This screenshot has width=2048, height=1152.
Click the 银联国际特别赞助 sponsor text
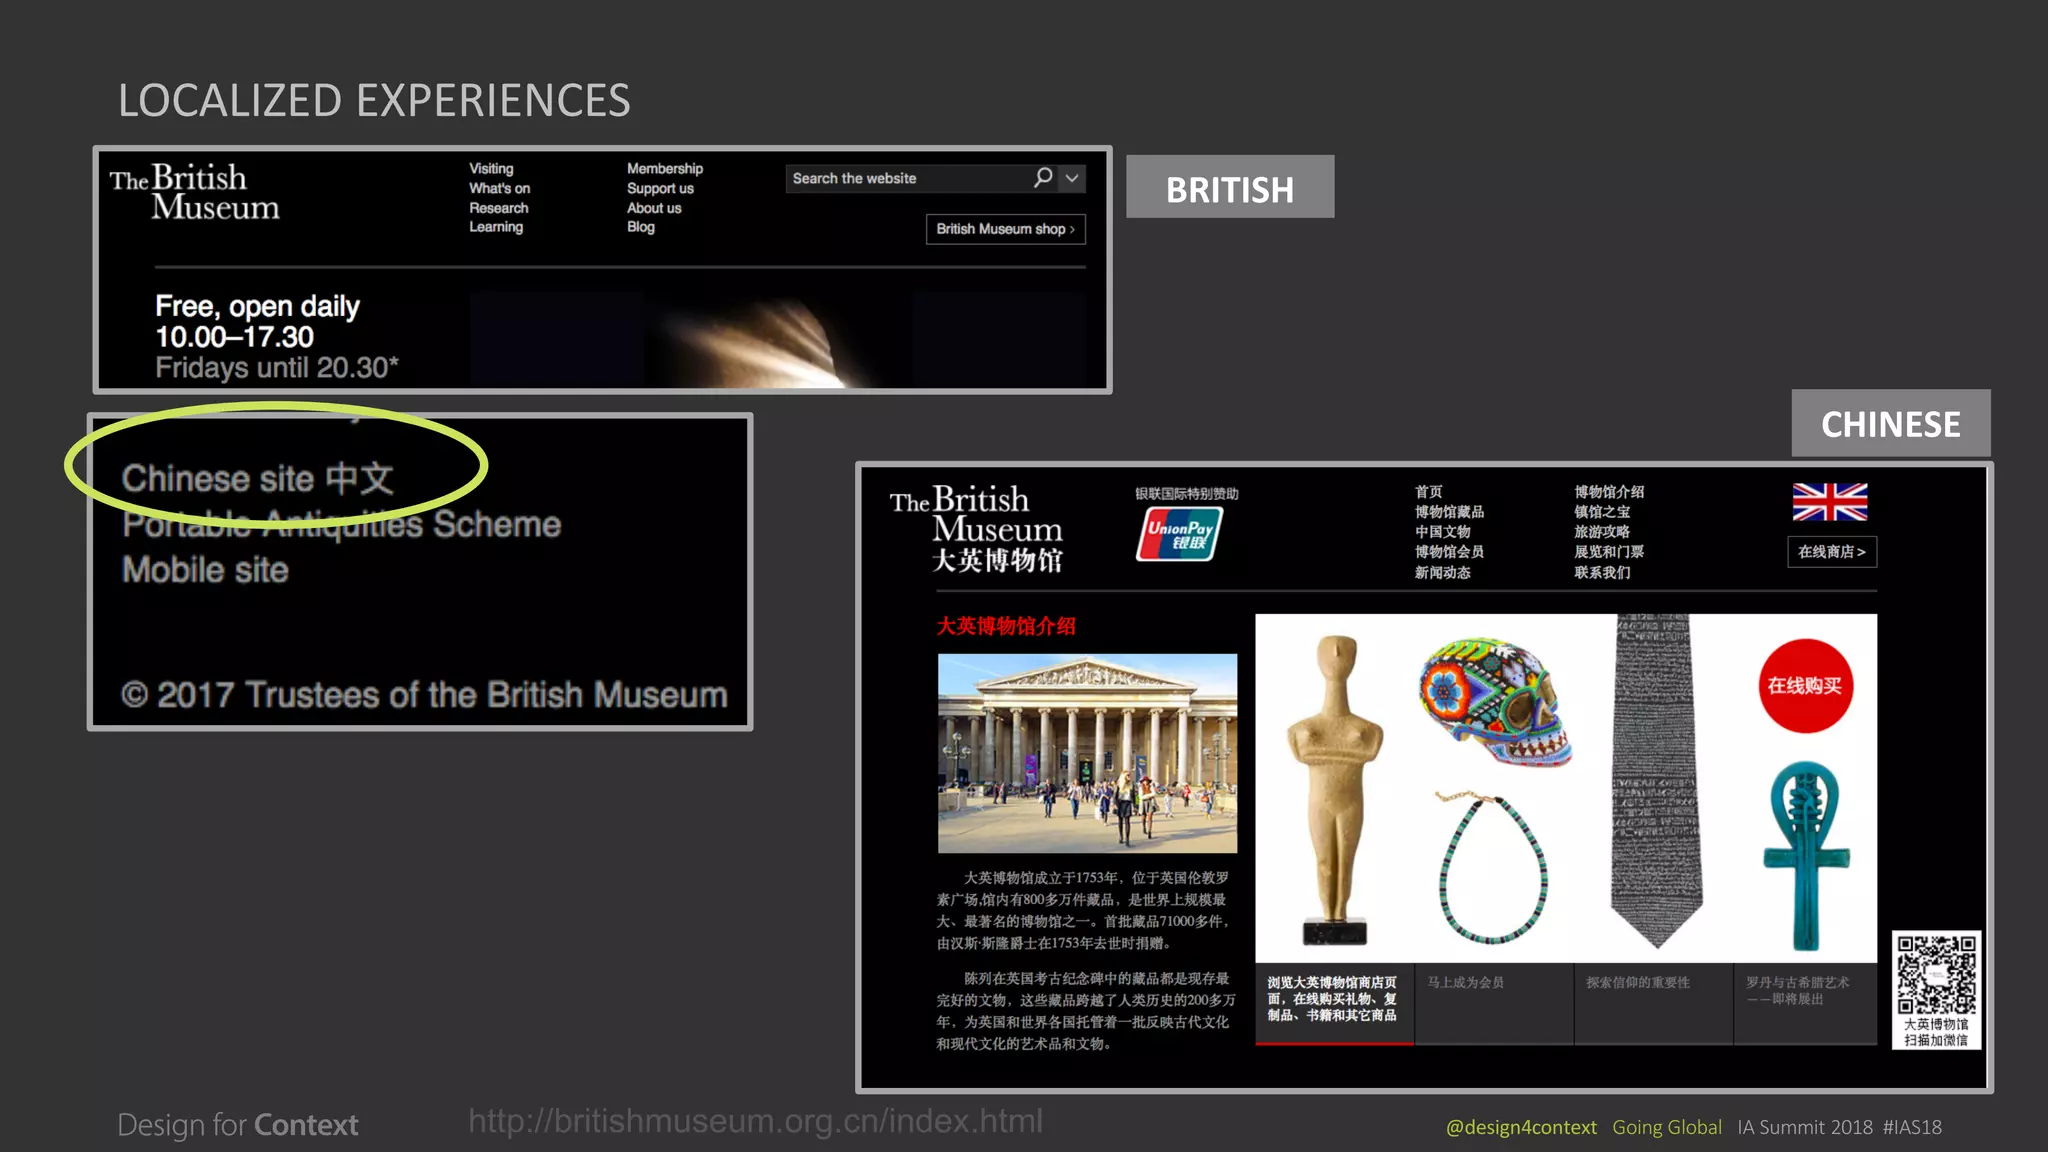coord(1187,494)
